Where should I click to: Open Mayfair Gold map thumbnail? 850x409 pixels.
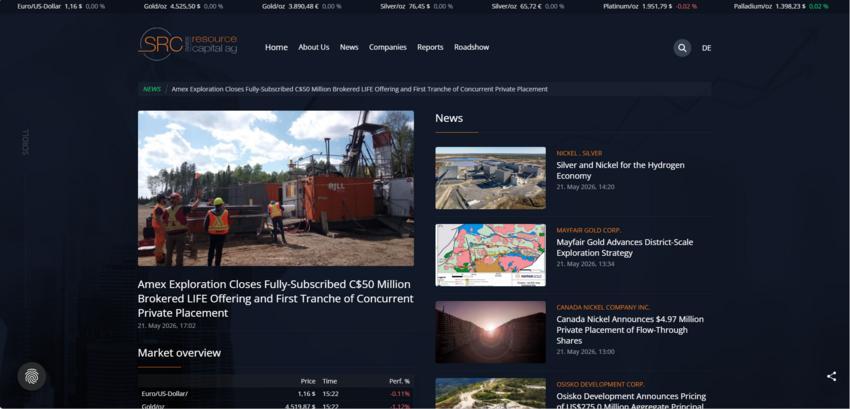(x=490, y=255)
